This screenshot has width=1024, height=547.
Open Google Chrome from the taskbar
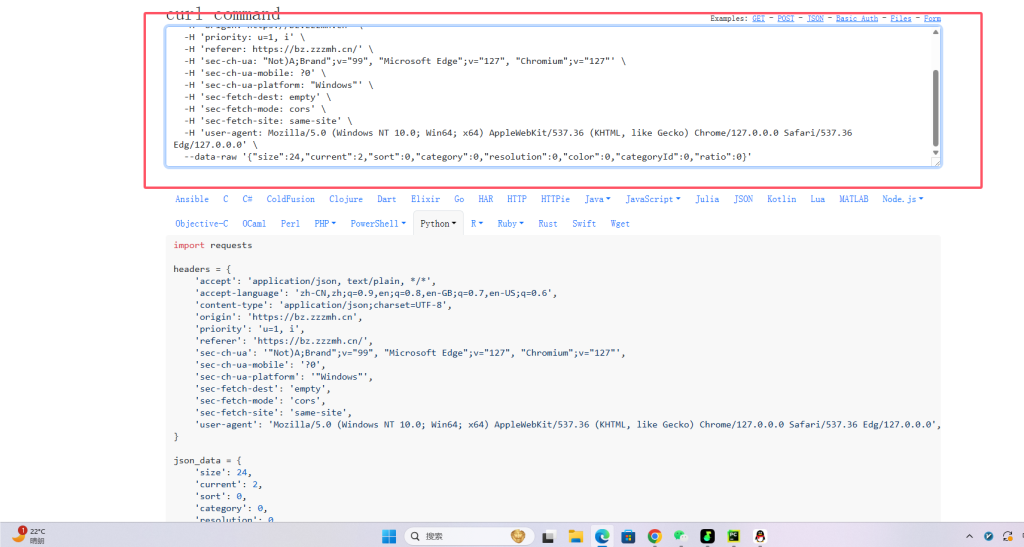(x=654, y=536)
